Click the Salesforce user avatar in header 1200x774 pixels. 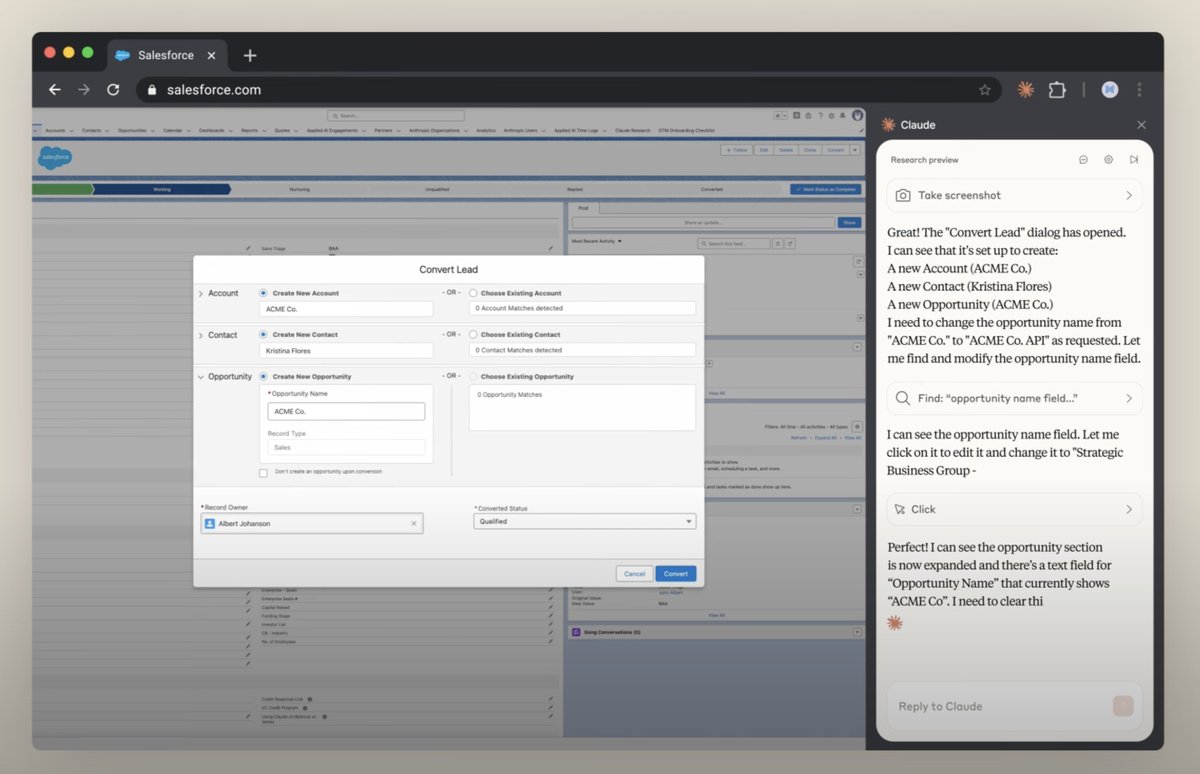pyautogui.click(x=858, y=116)
